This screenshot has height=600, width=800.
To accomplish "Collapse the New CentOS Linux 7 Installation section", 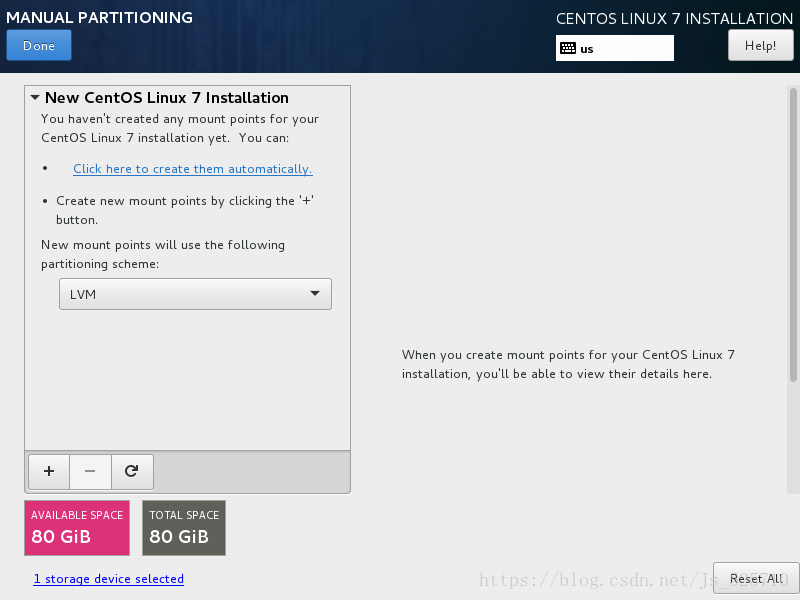I will pyautogui.click(x=35, y=97).
